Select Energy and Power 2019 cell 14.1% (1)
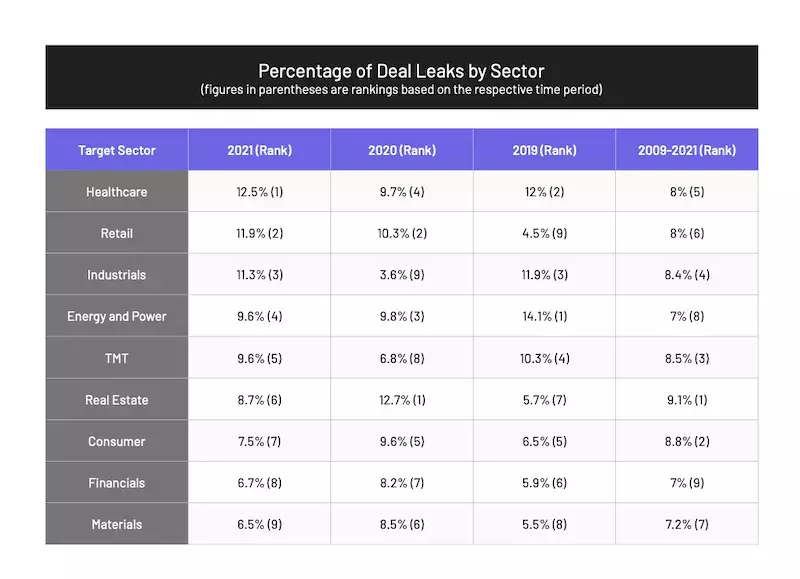Image resolution: width=800 pixels, height=579 pixels. [x=544, y=316]
